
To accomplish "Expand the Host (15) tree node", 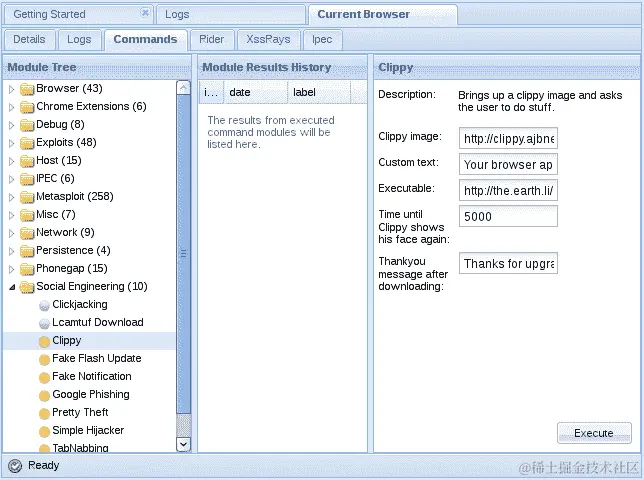I will pyautogui.click(x=12, y=161).
